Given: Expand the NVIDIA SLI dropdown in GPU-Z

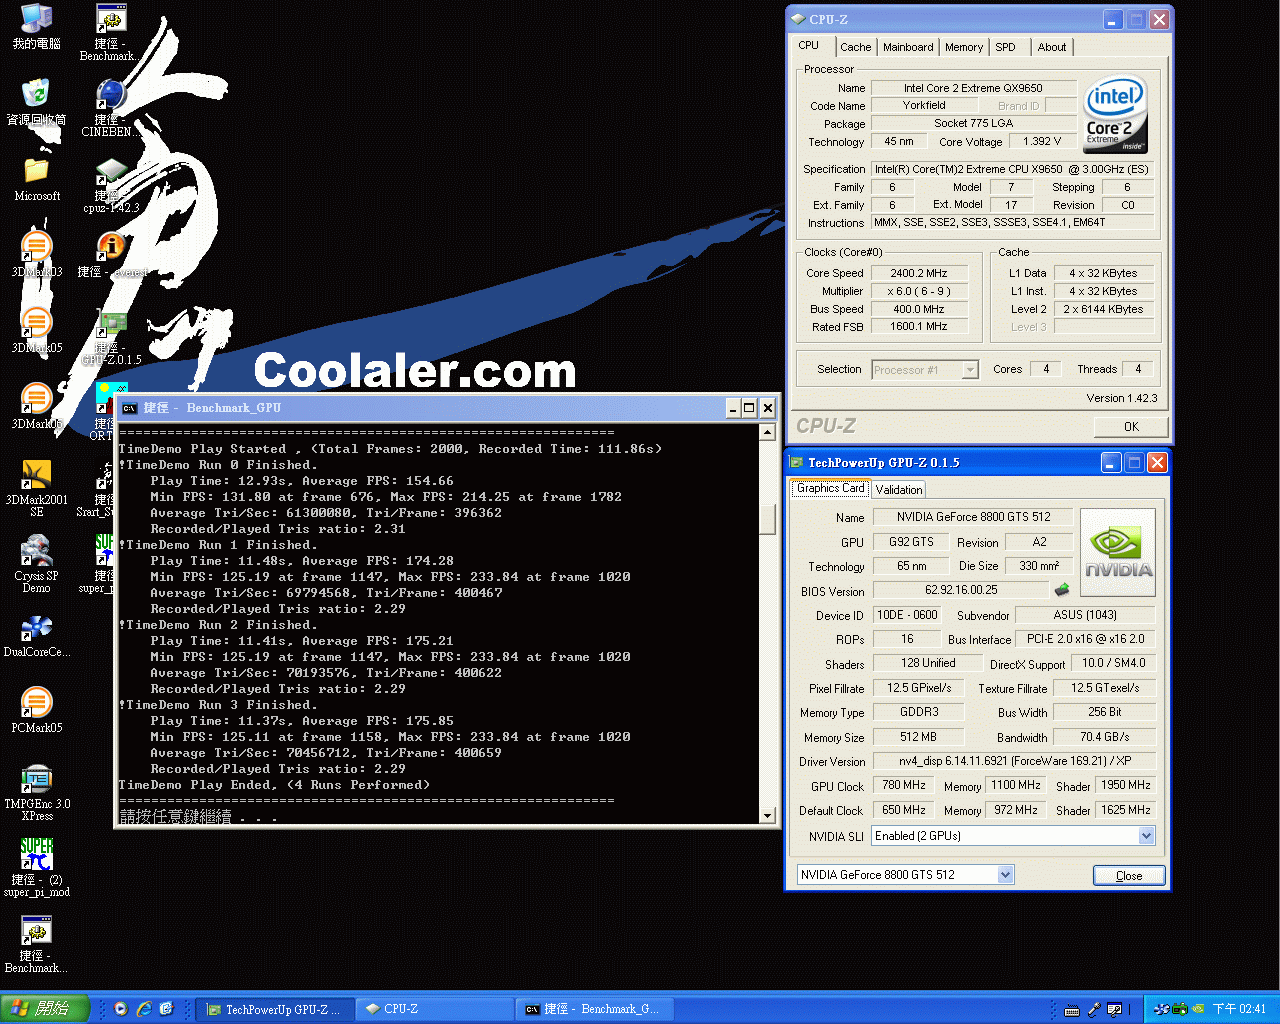Looking at the screenshot, I should [x=1147, y=836].
